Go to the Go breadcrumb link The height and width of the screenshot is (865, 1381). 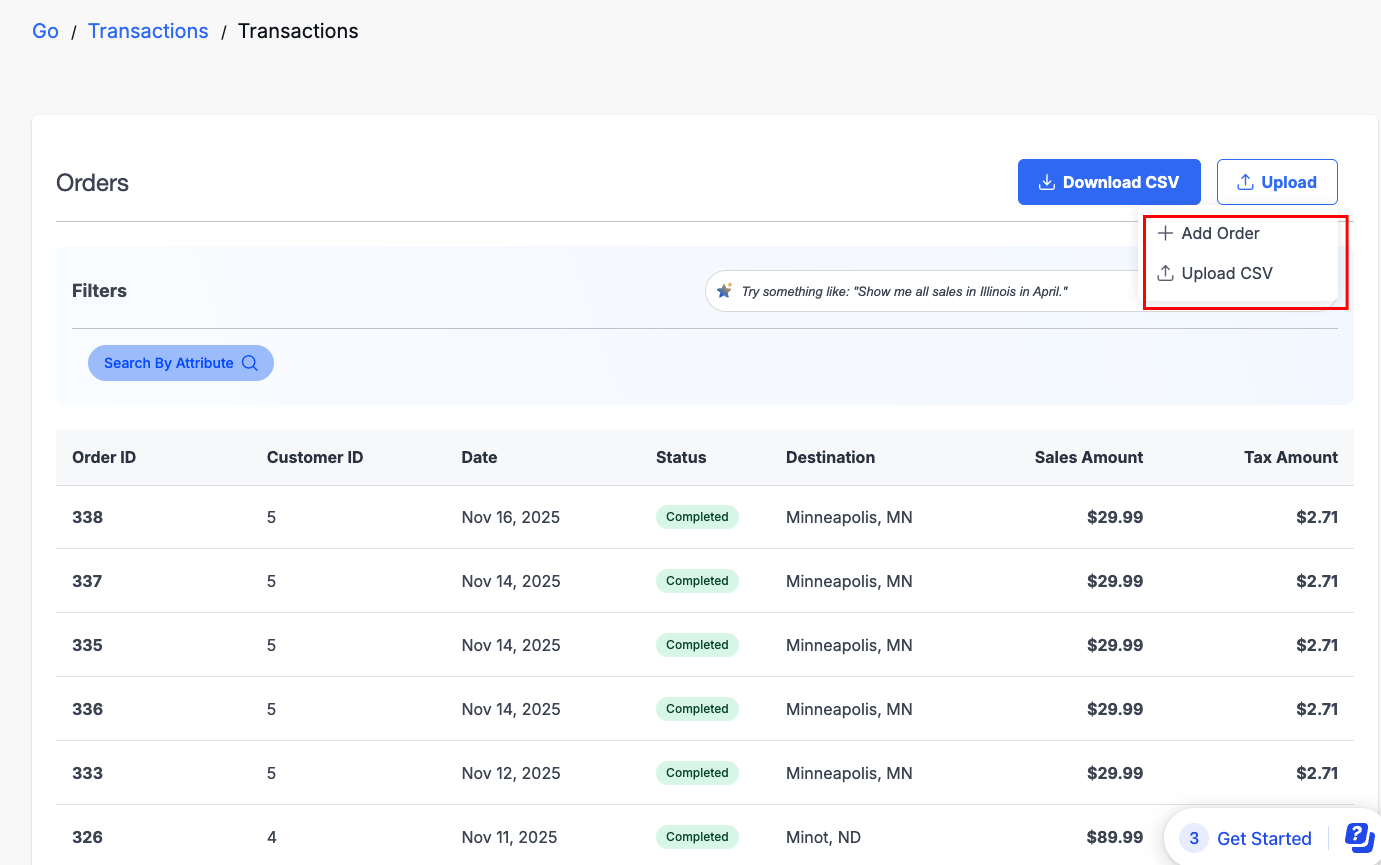click(x=45, y=31)
